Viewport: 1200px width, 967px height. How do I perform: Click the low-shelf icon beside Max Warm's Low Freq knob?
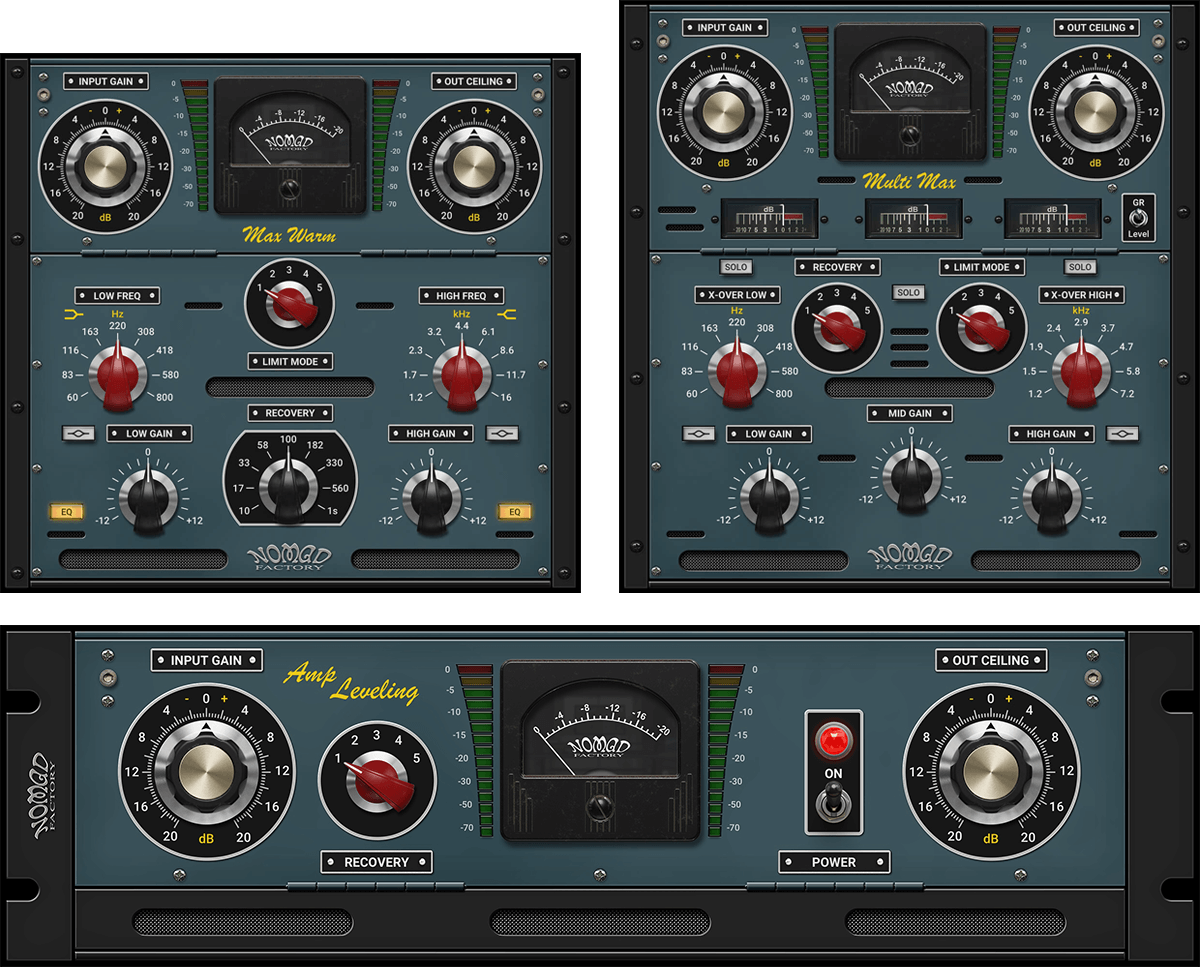[71, 314]
